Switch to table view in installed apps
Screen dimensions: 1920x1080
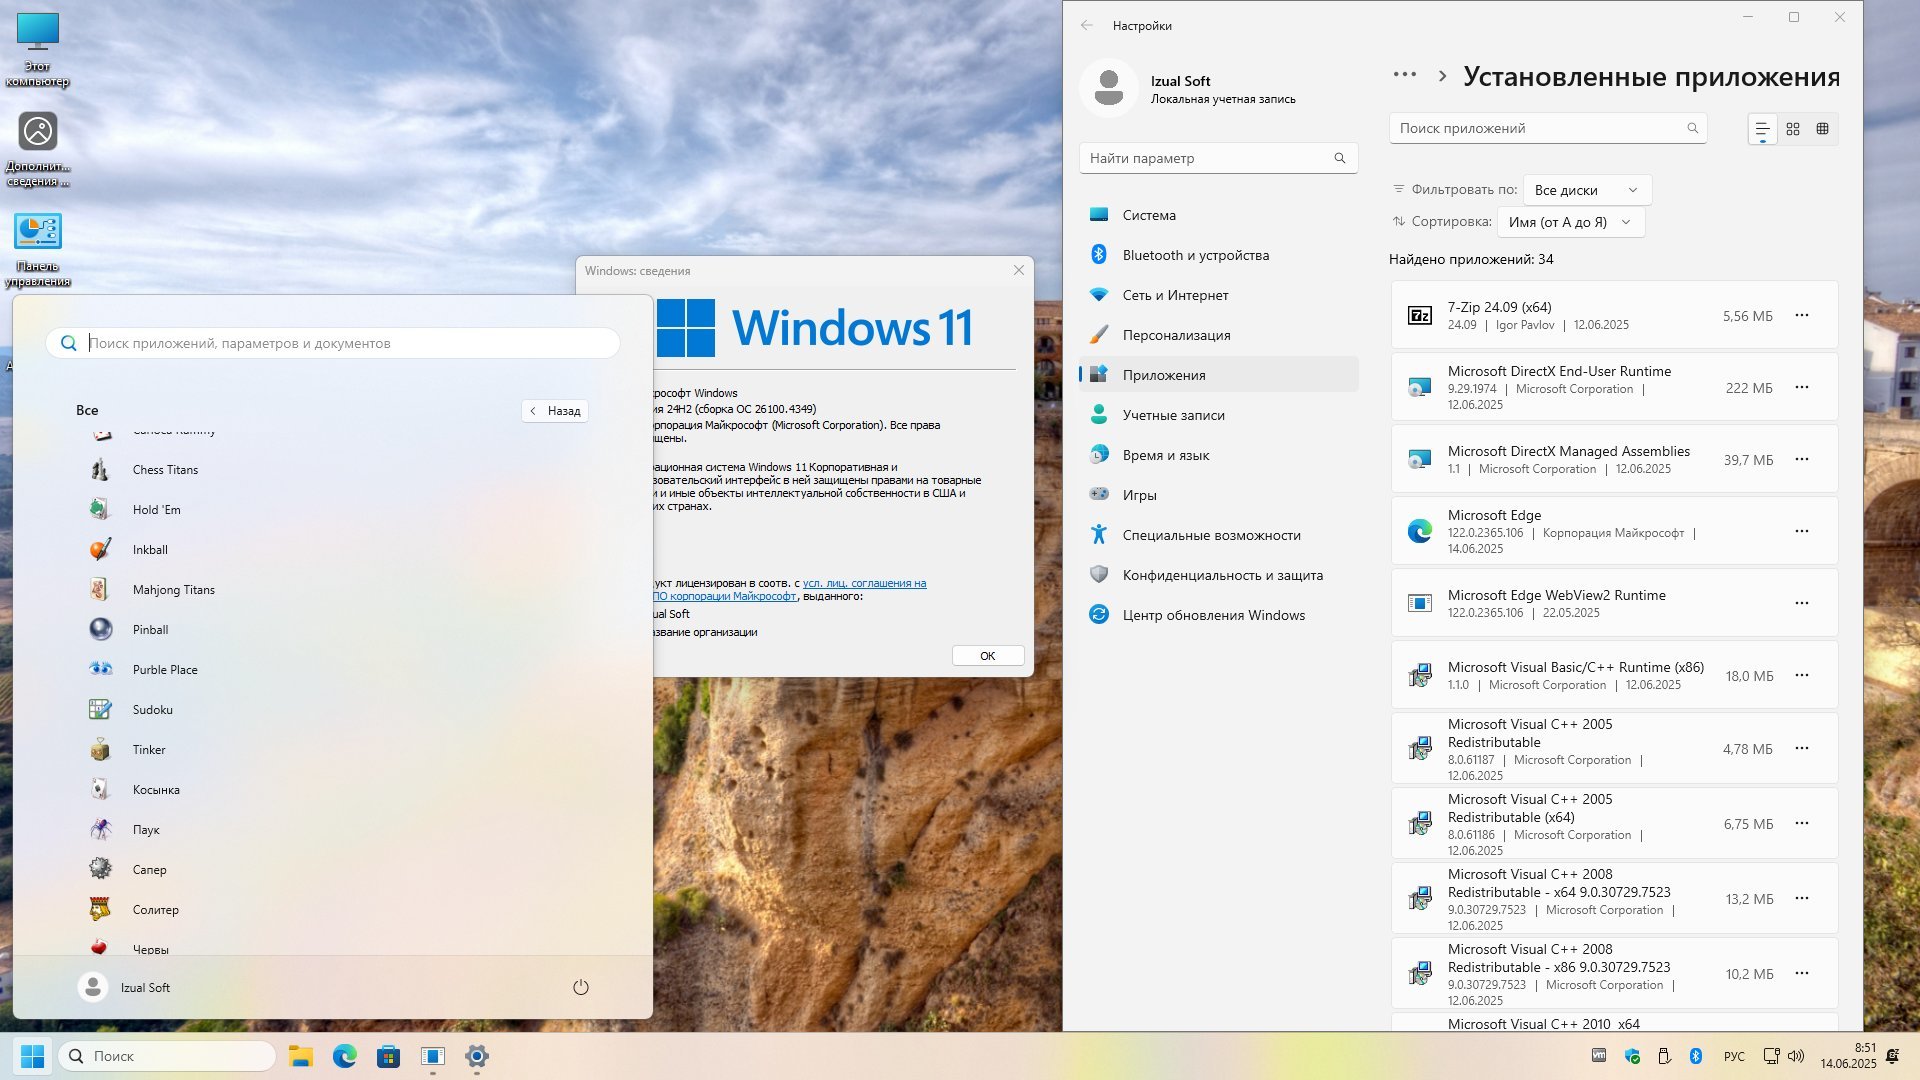1823,129
